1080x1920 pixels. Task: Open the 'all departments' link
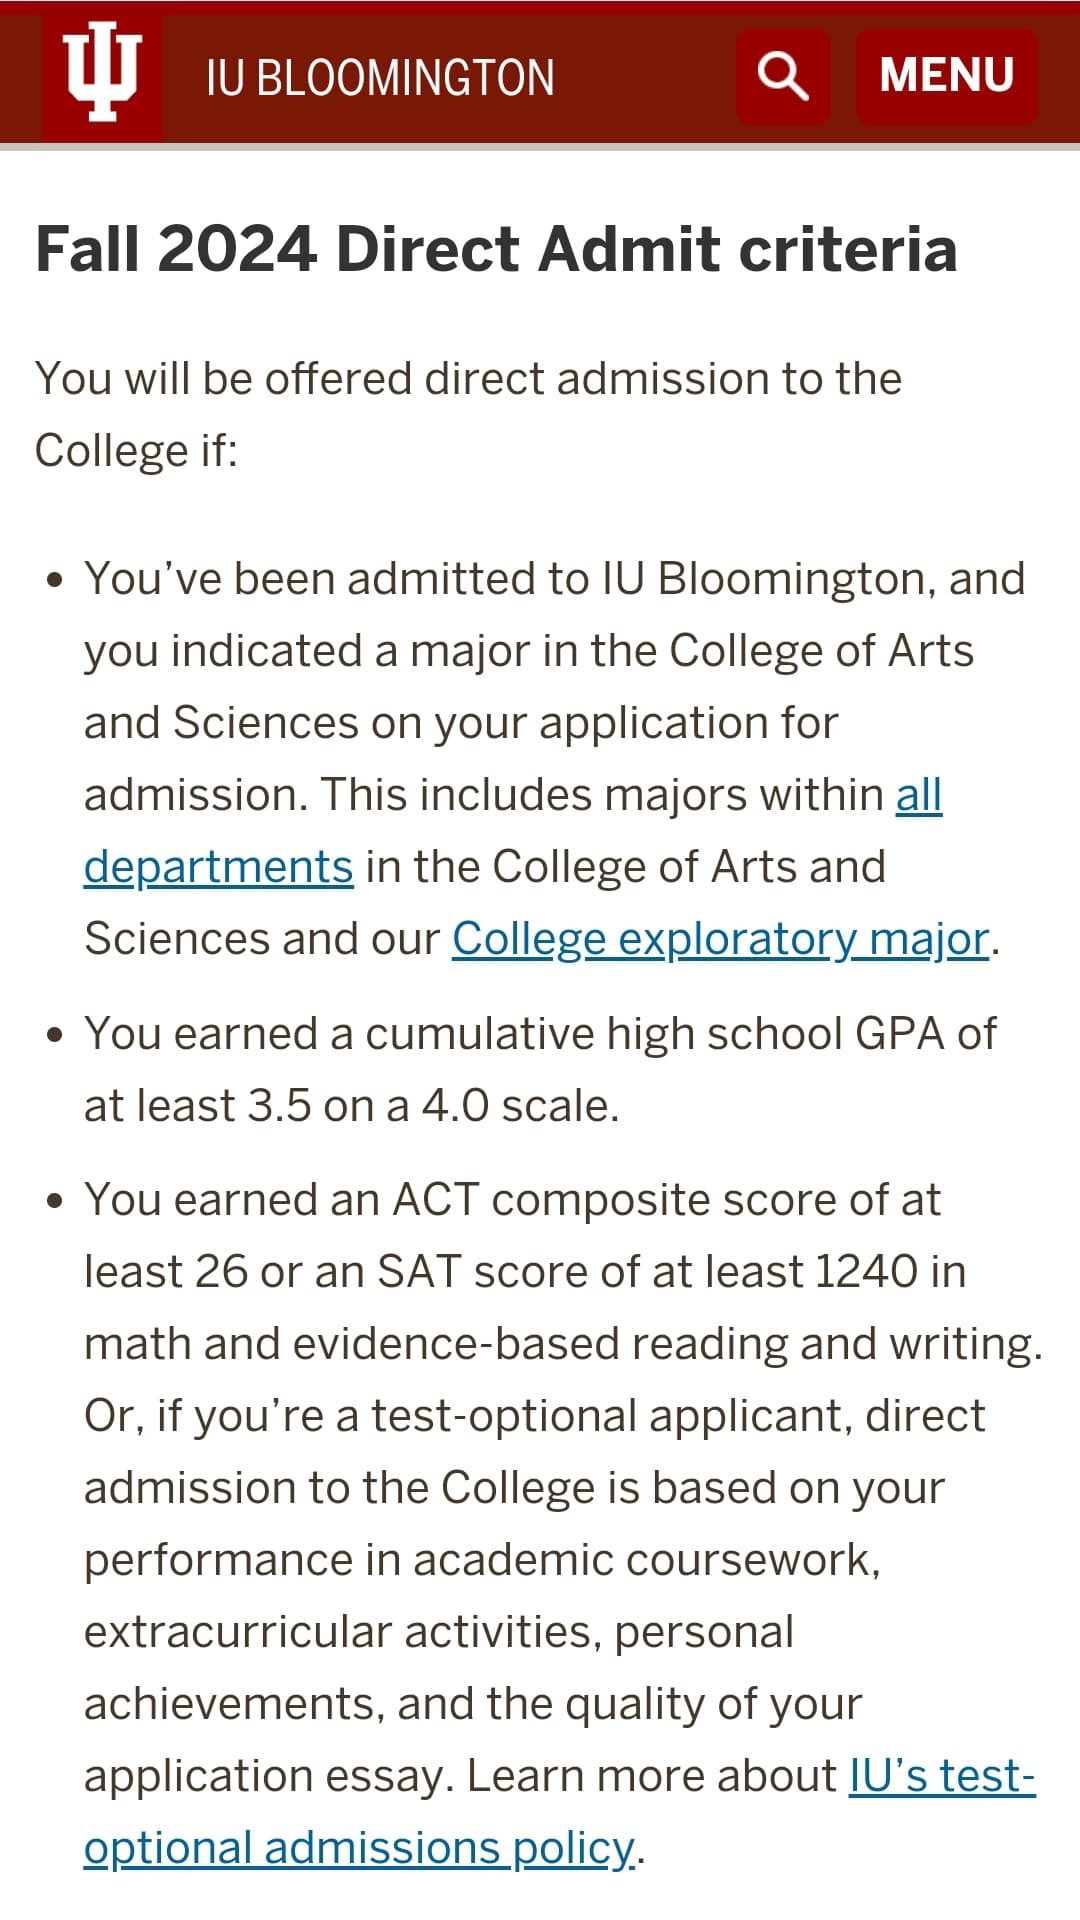point(918,796)
